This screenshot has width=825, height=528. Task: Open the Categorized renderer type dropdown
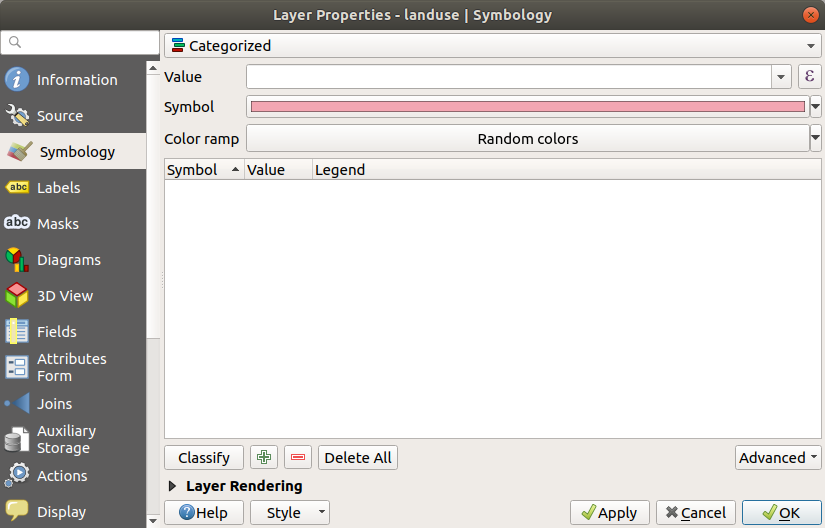(x=492, y=45)
